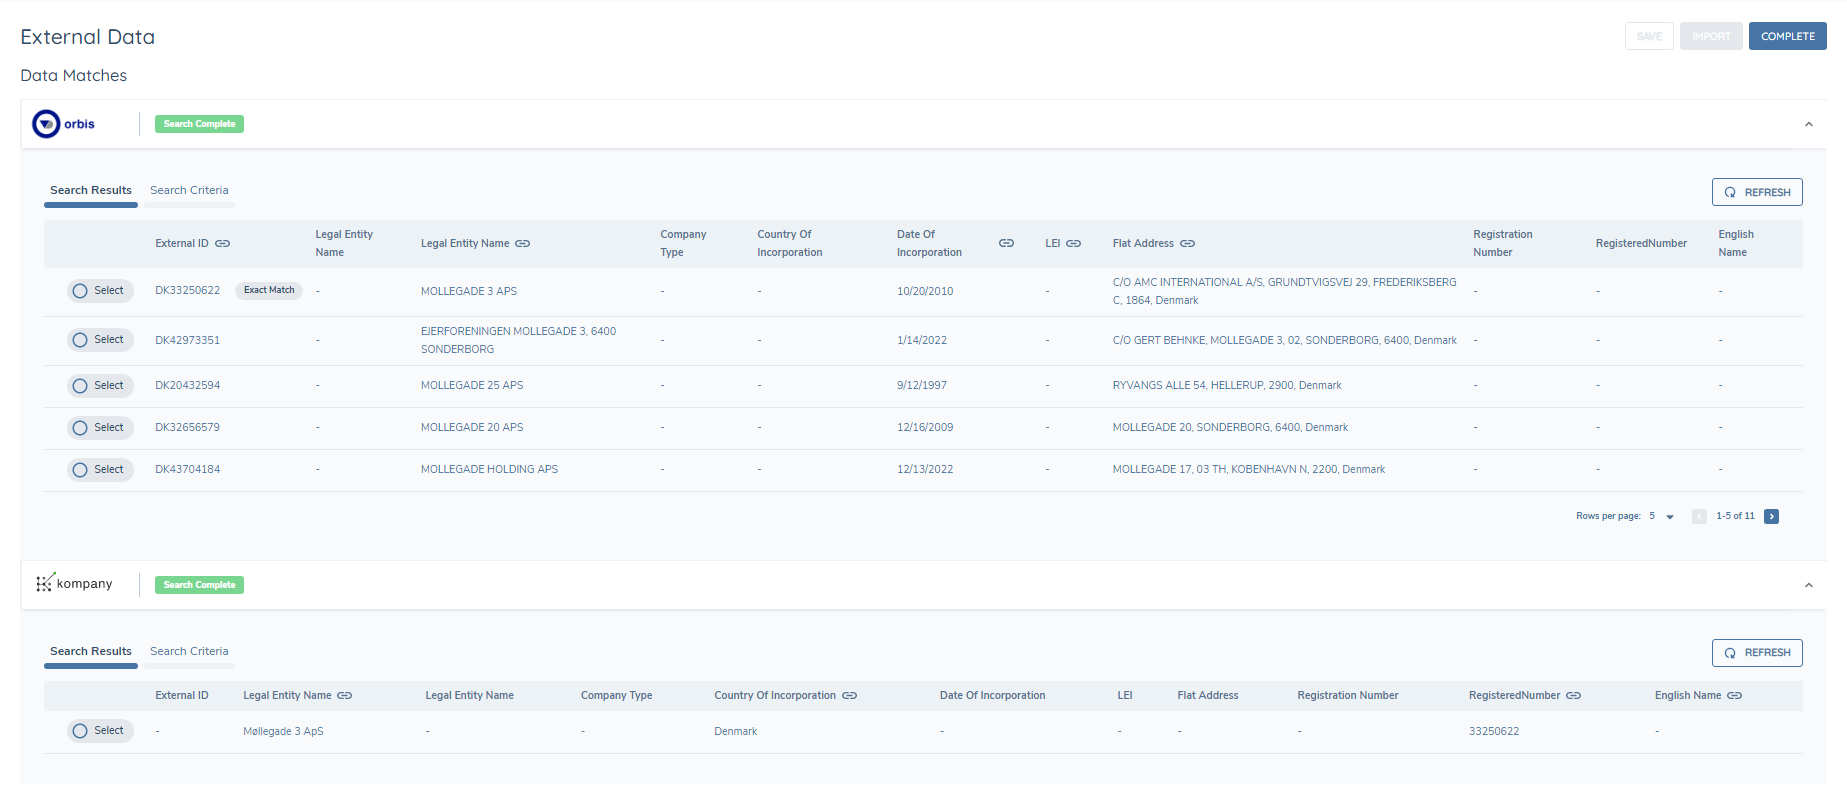The image size is (1847, 807).
Task: Refresh the orbis search results
Action: [1757, 192]
